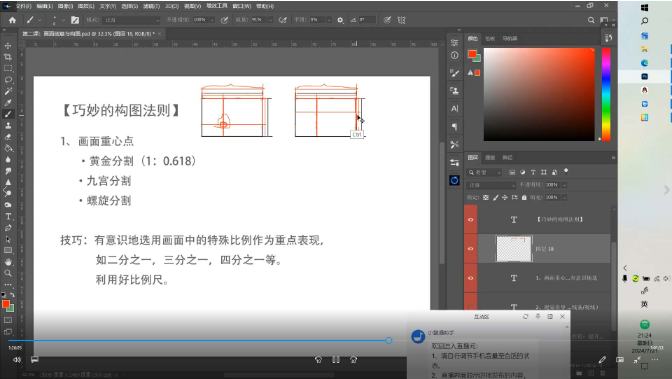672x379 pixels.
Task: Open the Paragraph panel icon
Action: 455,126
